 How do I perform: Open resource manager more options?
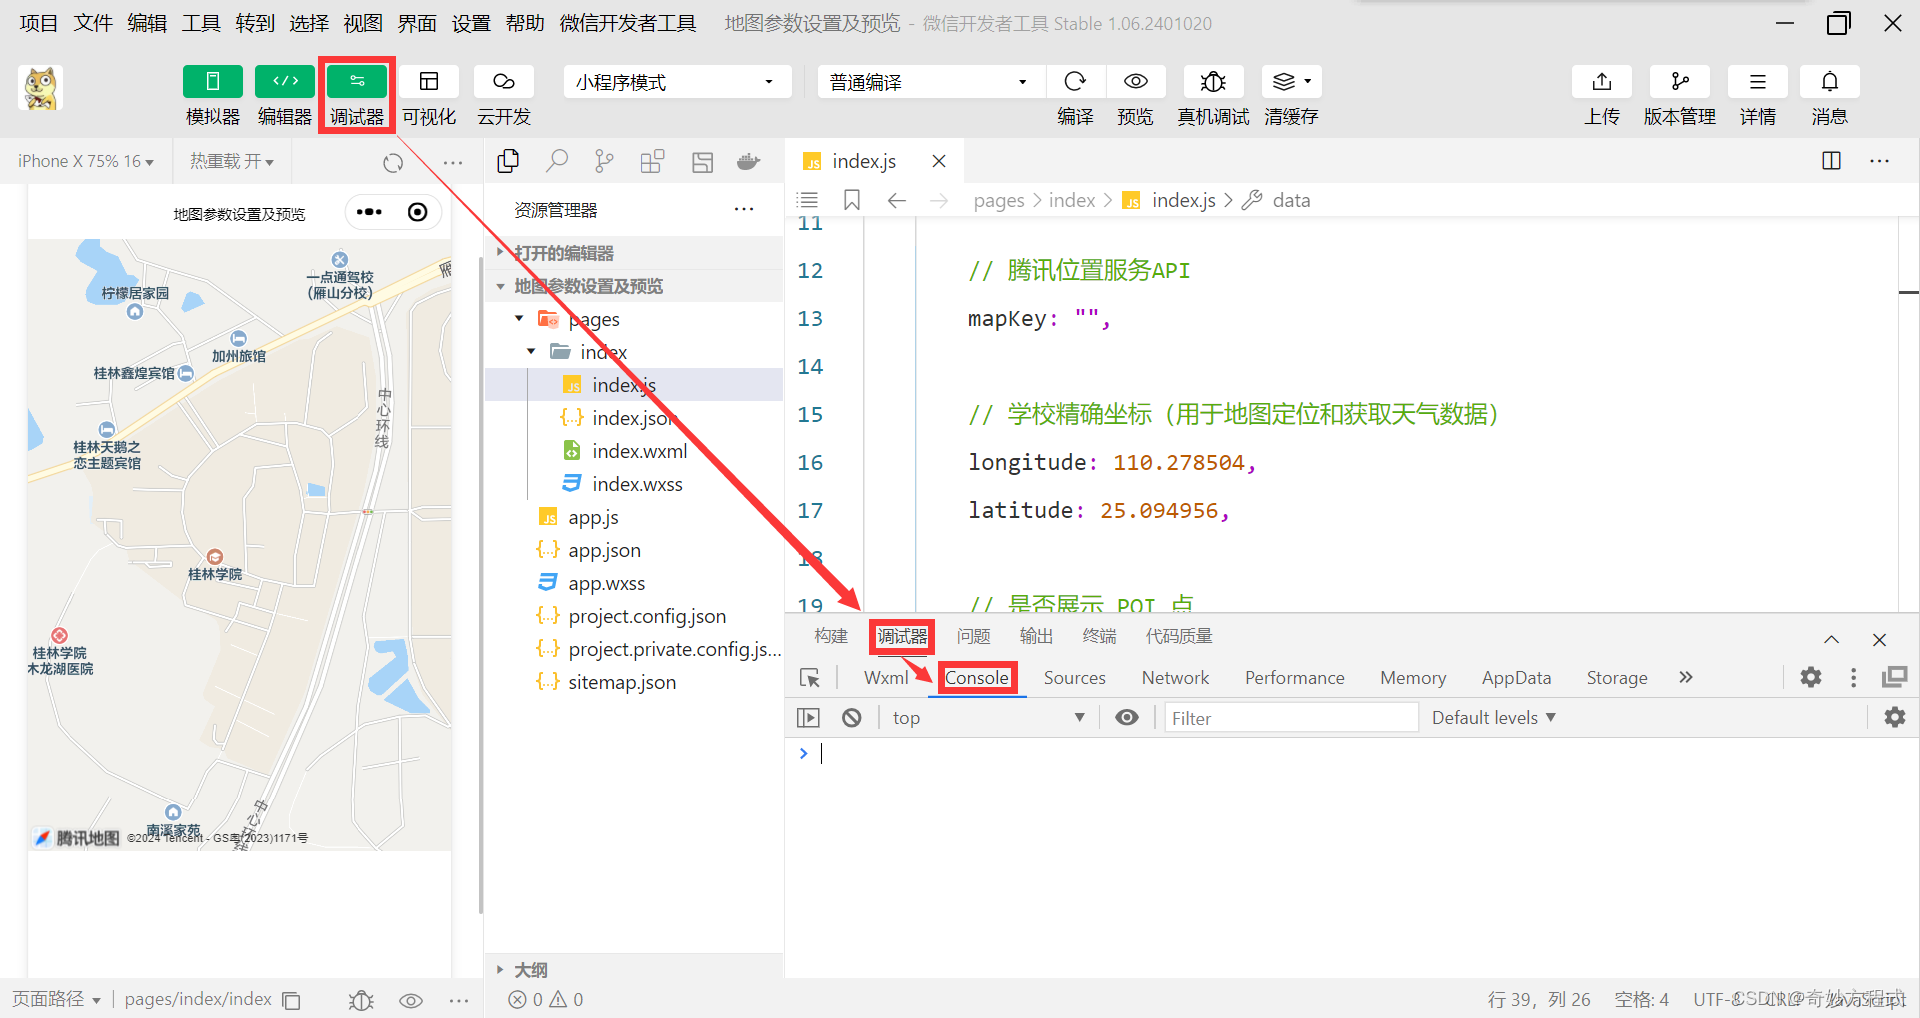tap(744, 209)
